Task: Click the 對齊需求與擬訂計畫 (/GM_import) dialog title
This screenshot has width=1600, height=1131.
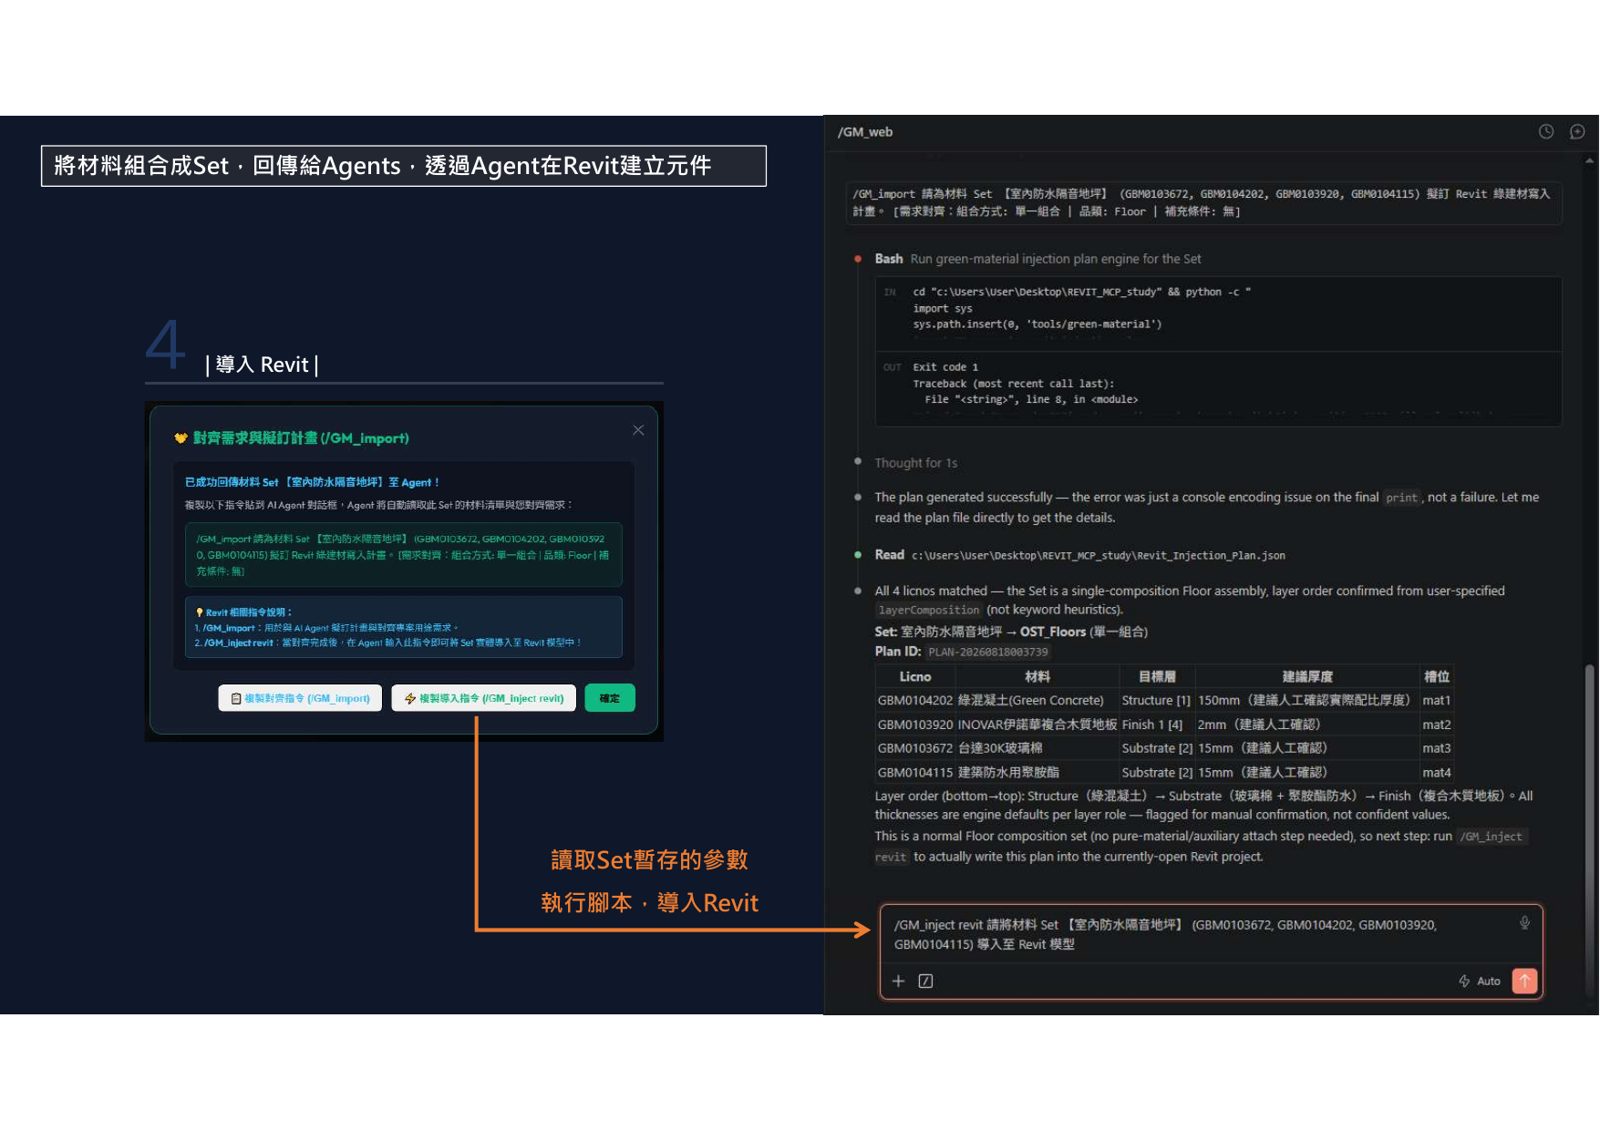Action: [300, 438]
